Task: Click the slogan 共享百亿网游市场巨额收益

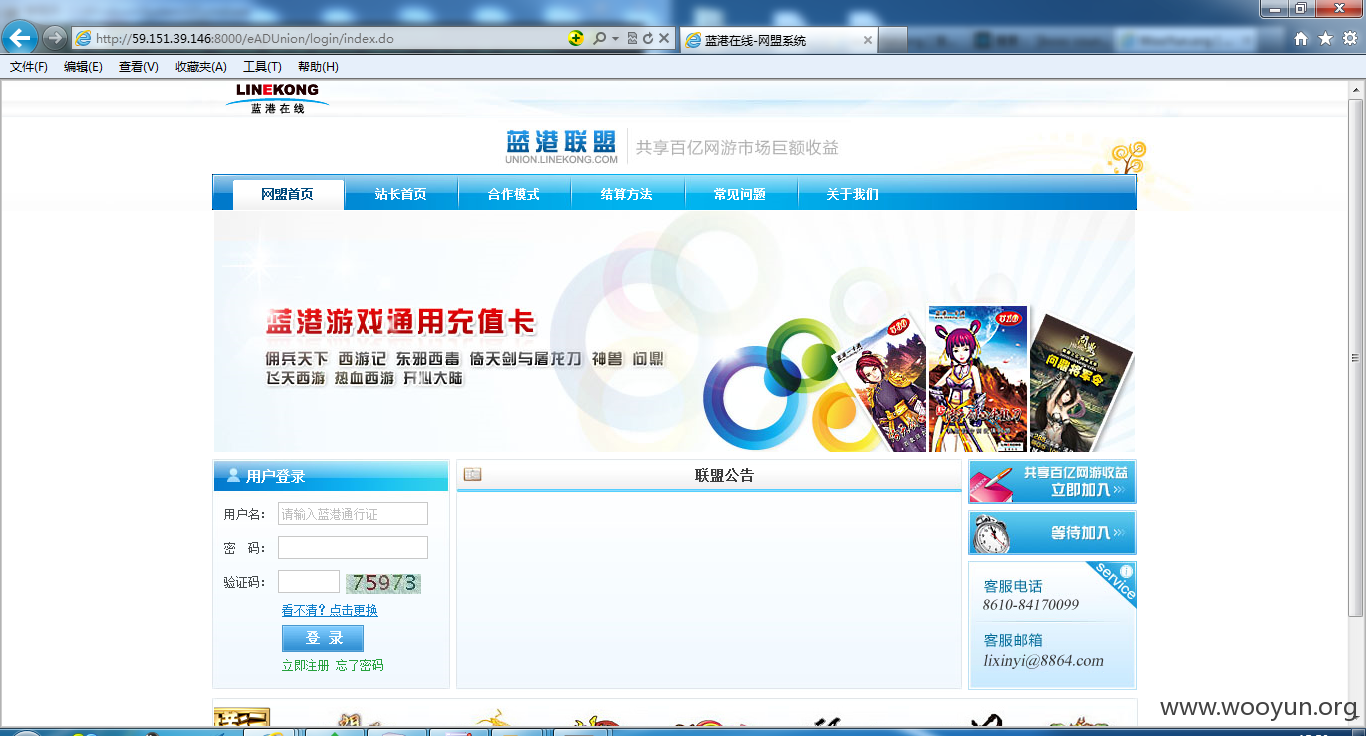Action: 737,148
